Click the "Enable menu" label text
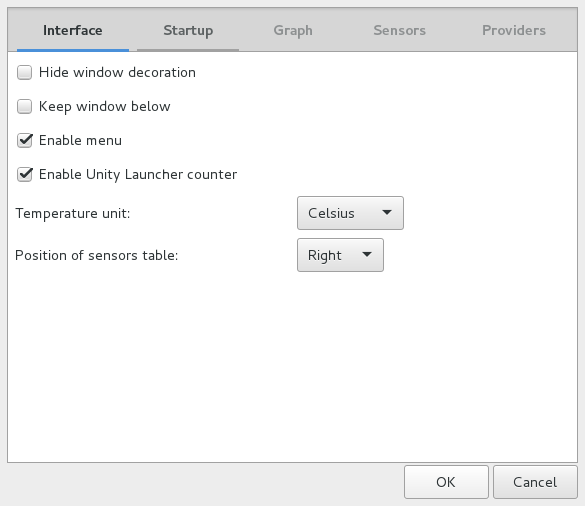585x506 pixels. (80, 141)
